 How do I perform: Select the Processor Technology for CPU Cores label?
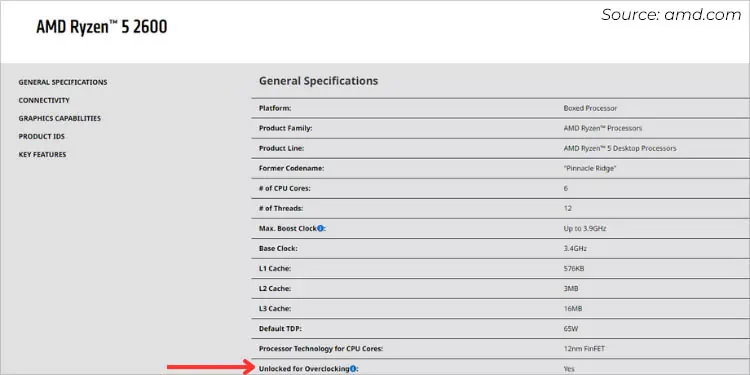coord(321,349)
